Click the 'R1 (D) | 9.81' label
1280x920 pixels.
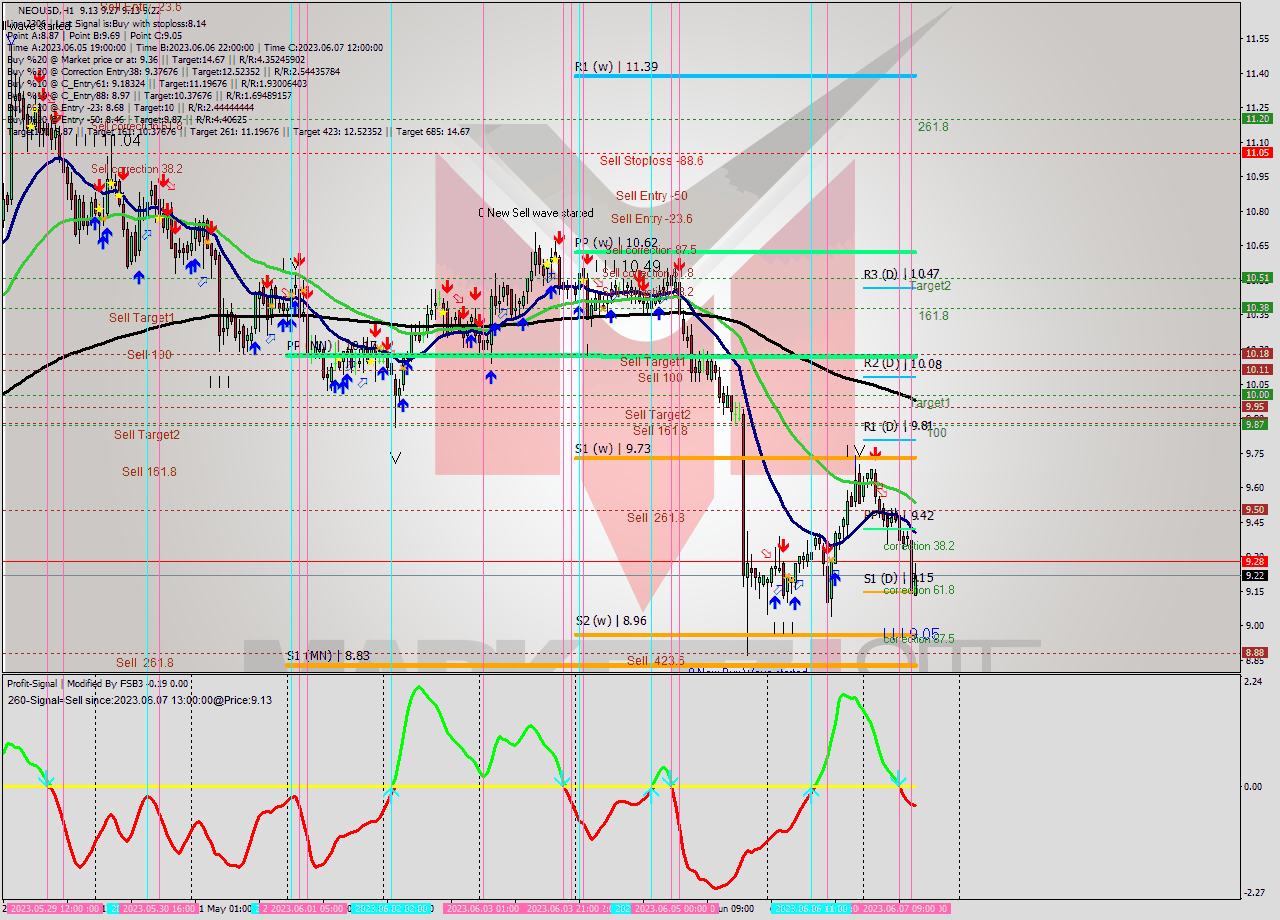(x=898, y=426)
